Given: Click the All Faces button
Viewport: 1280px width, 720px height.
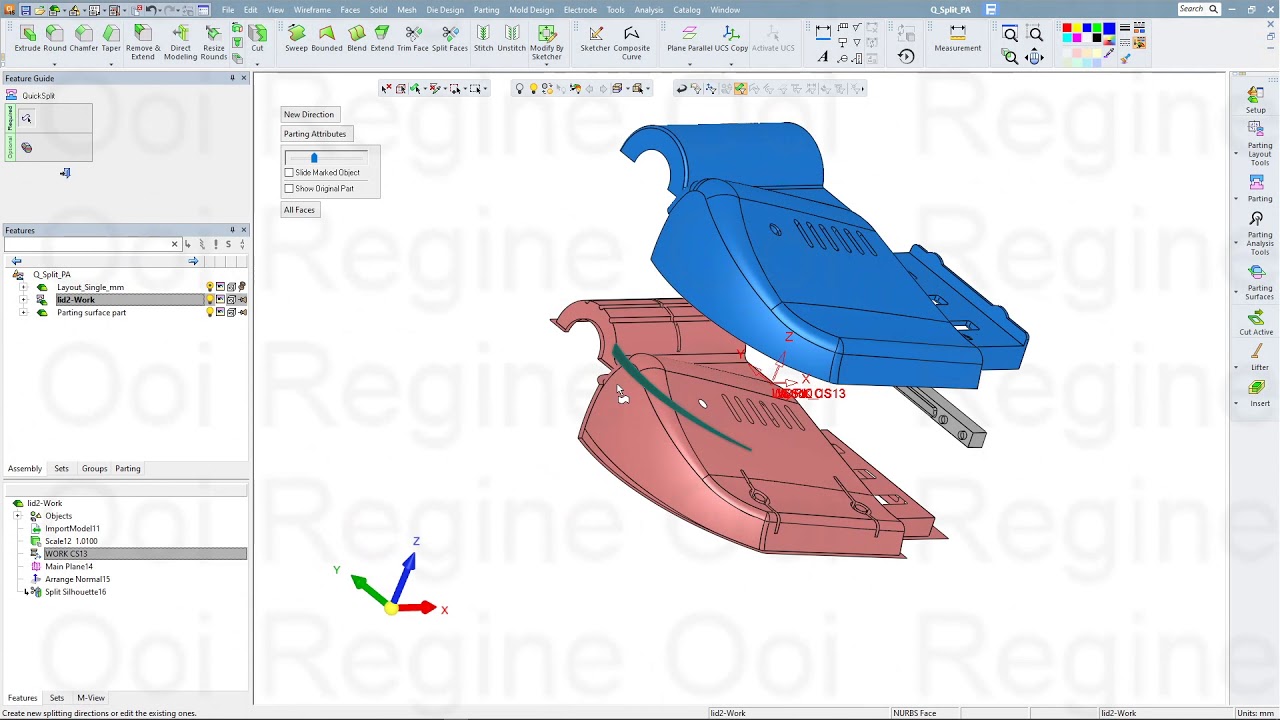Looking at the screenshot, I should pyautogui.click(x=299, y=210).
